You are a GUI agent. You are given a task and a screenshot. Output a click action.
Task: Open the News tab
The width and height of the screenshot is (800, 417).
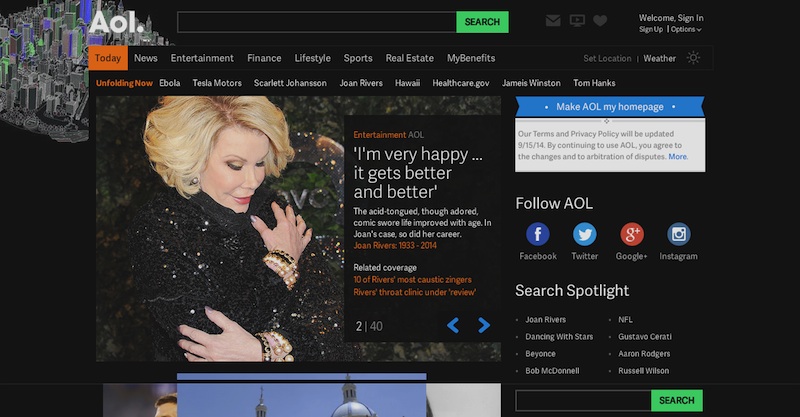point(145,58)
